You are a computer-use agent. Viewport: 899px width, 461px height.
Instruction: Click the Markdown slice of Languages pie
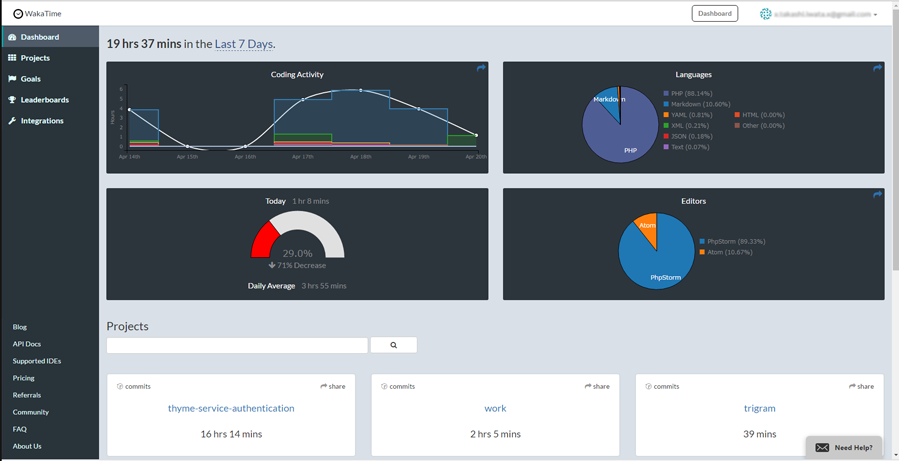609,103
